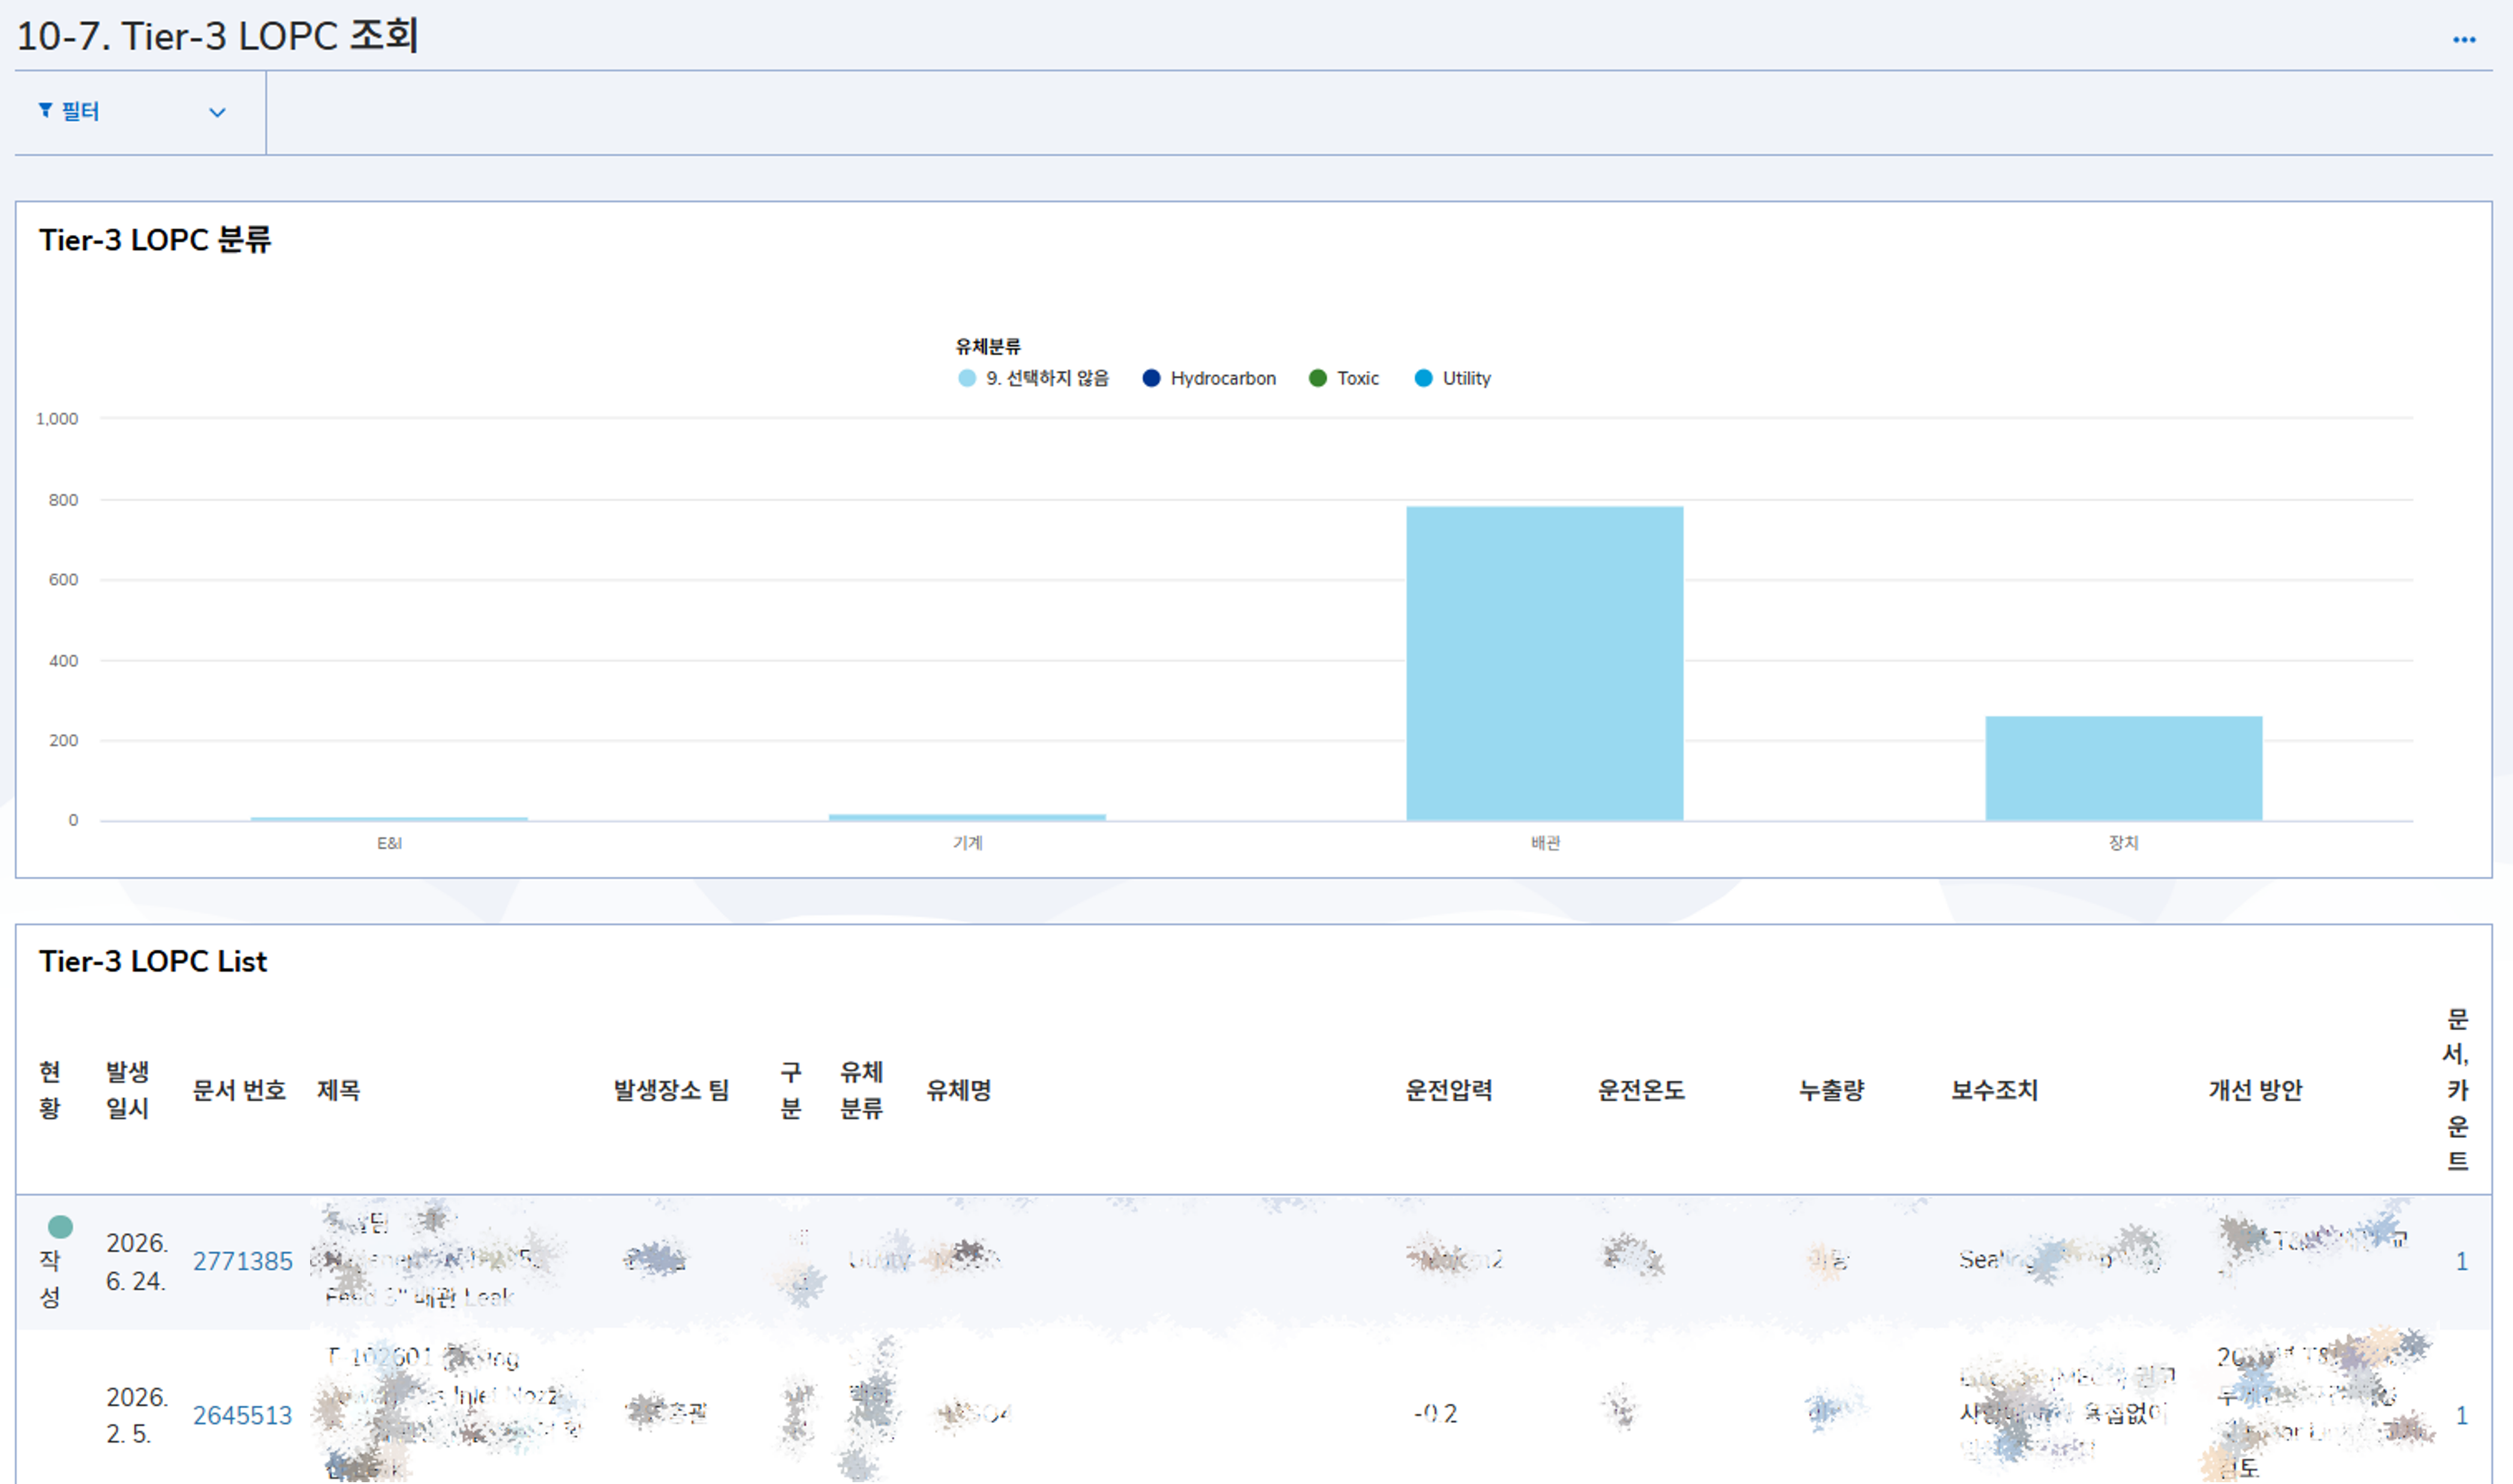Click the 배관 axis label
This screenshot has height=1484, width=2513.
(1545, 843)
